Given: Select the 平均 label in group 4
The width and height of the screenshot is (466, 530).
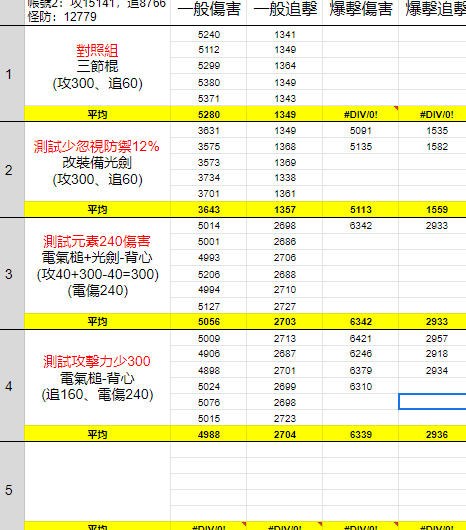Looking at the screenshot, I should [97, 434].
